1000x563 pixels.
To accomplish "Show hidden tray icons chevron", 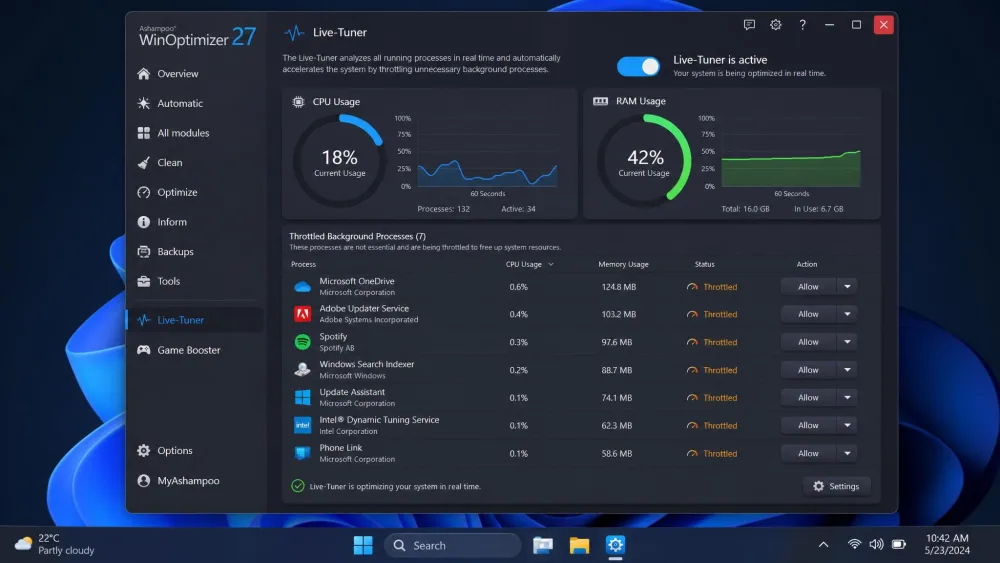I will pyautogui.click(x=823, y=545).
